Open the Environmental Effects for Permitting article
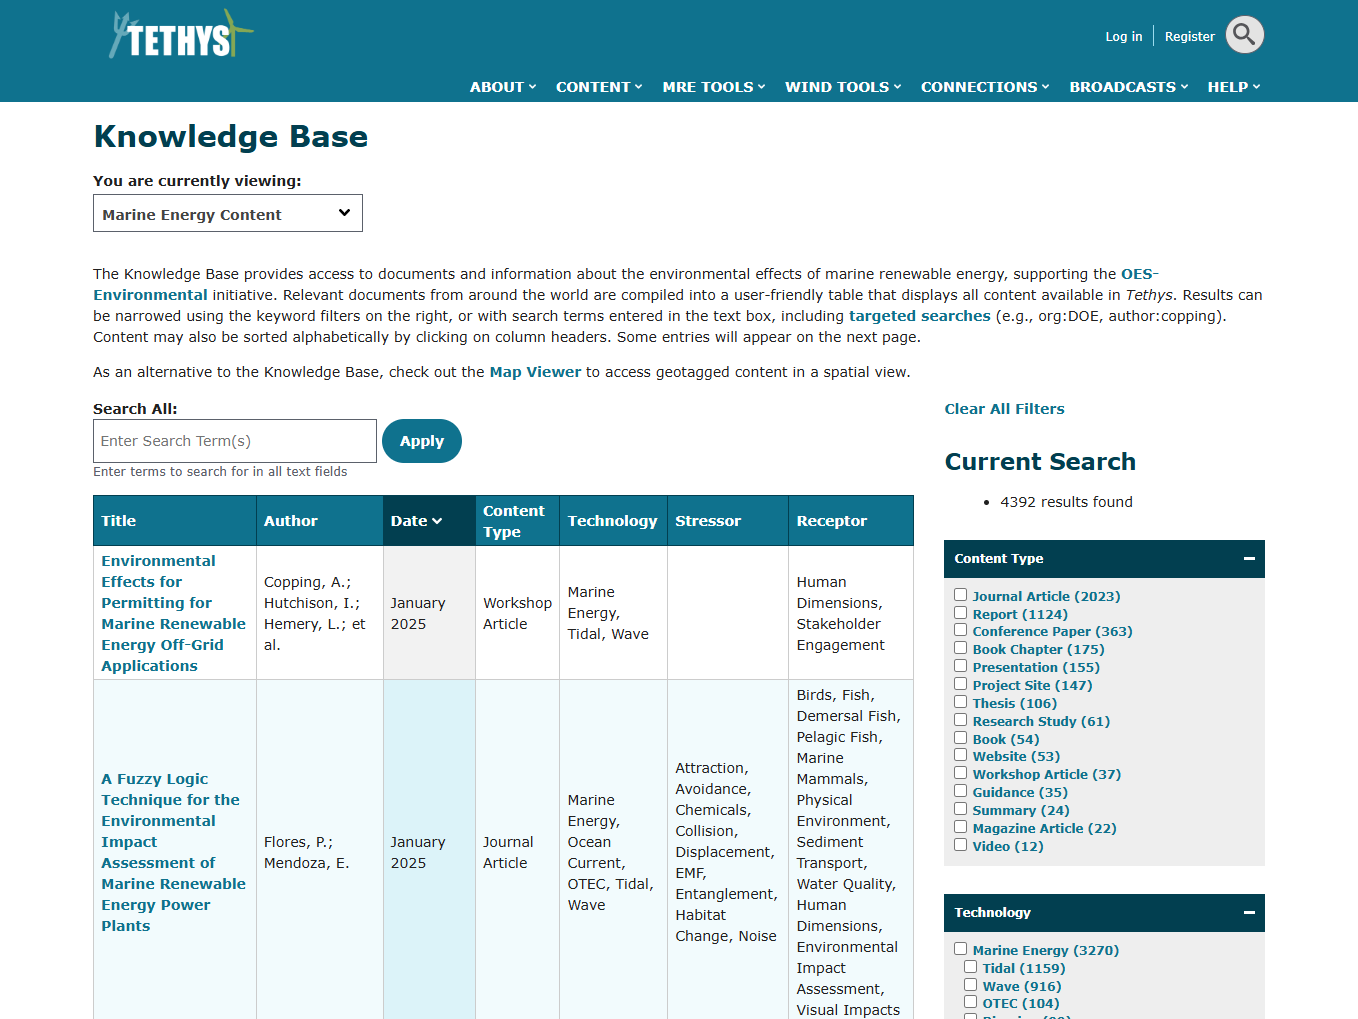The width and height of the screenshot is (1358, 1019). pyautogui.click(x=173, y=613)
